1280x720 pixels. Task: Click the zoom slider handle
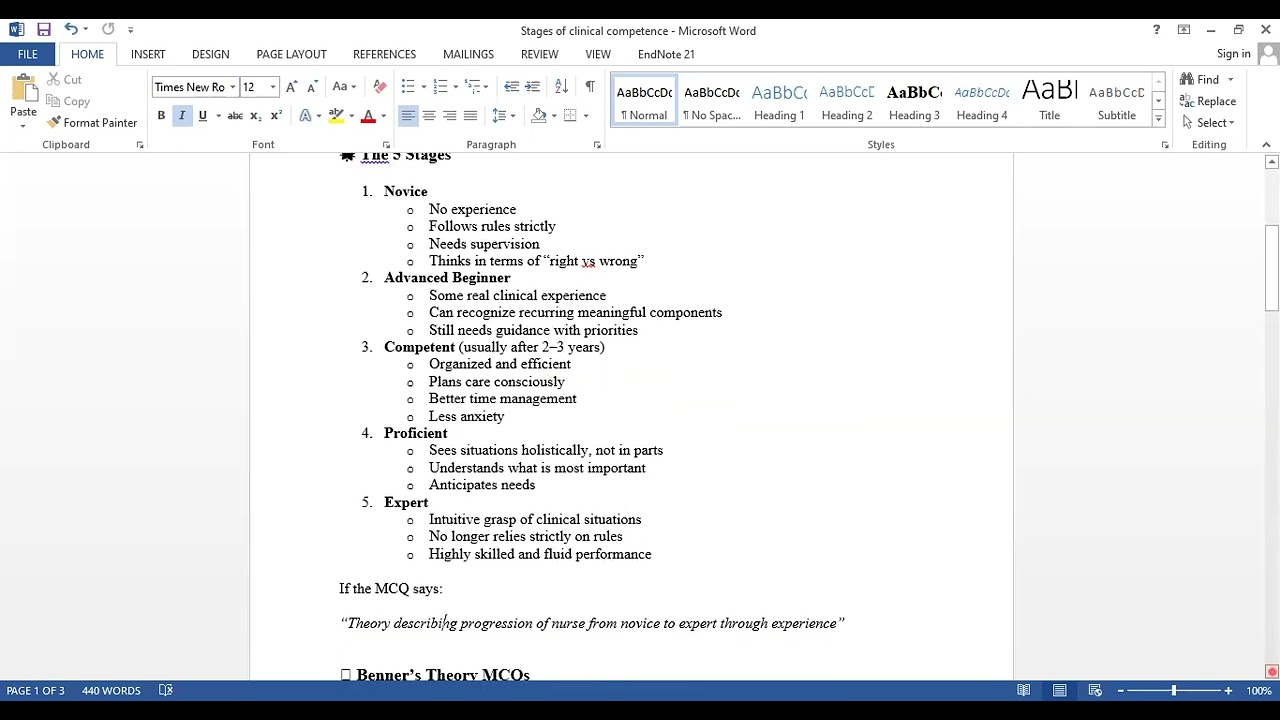point(1174,691)
